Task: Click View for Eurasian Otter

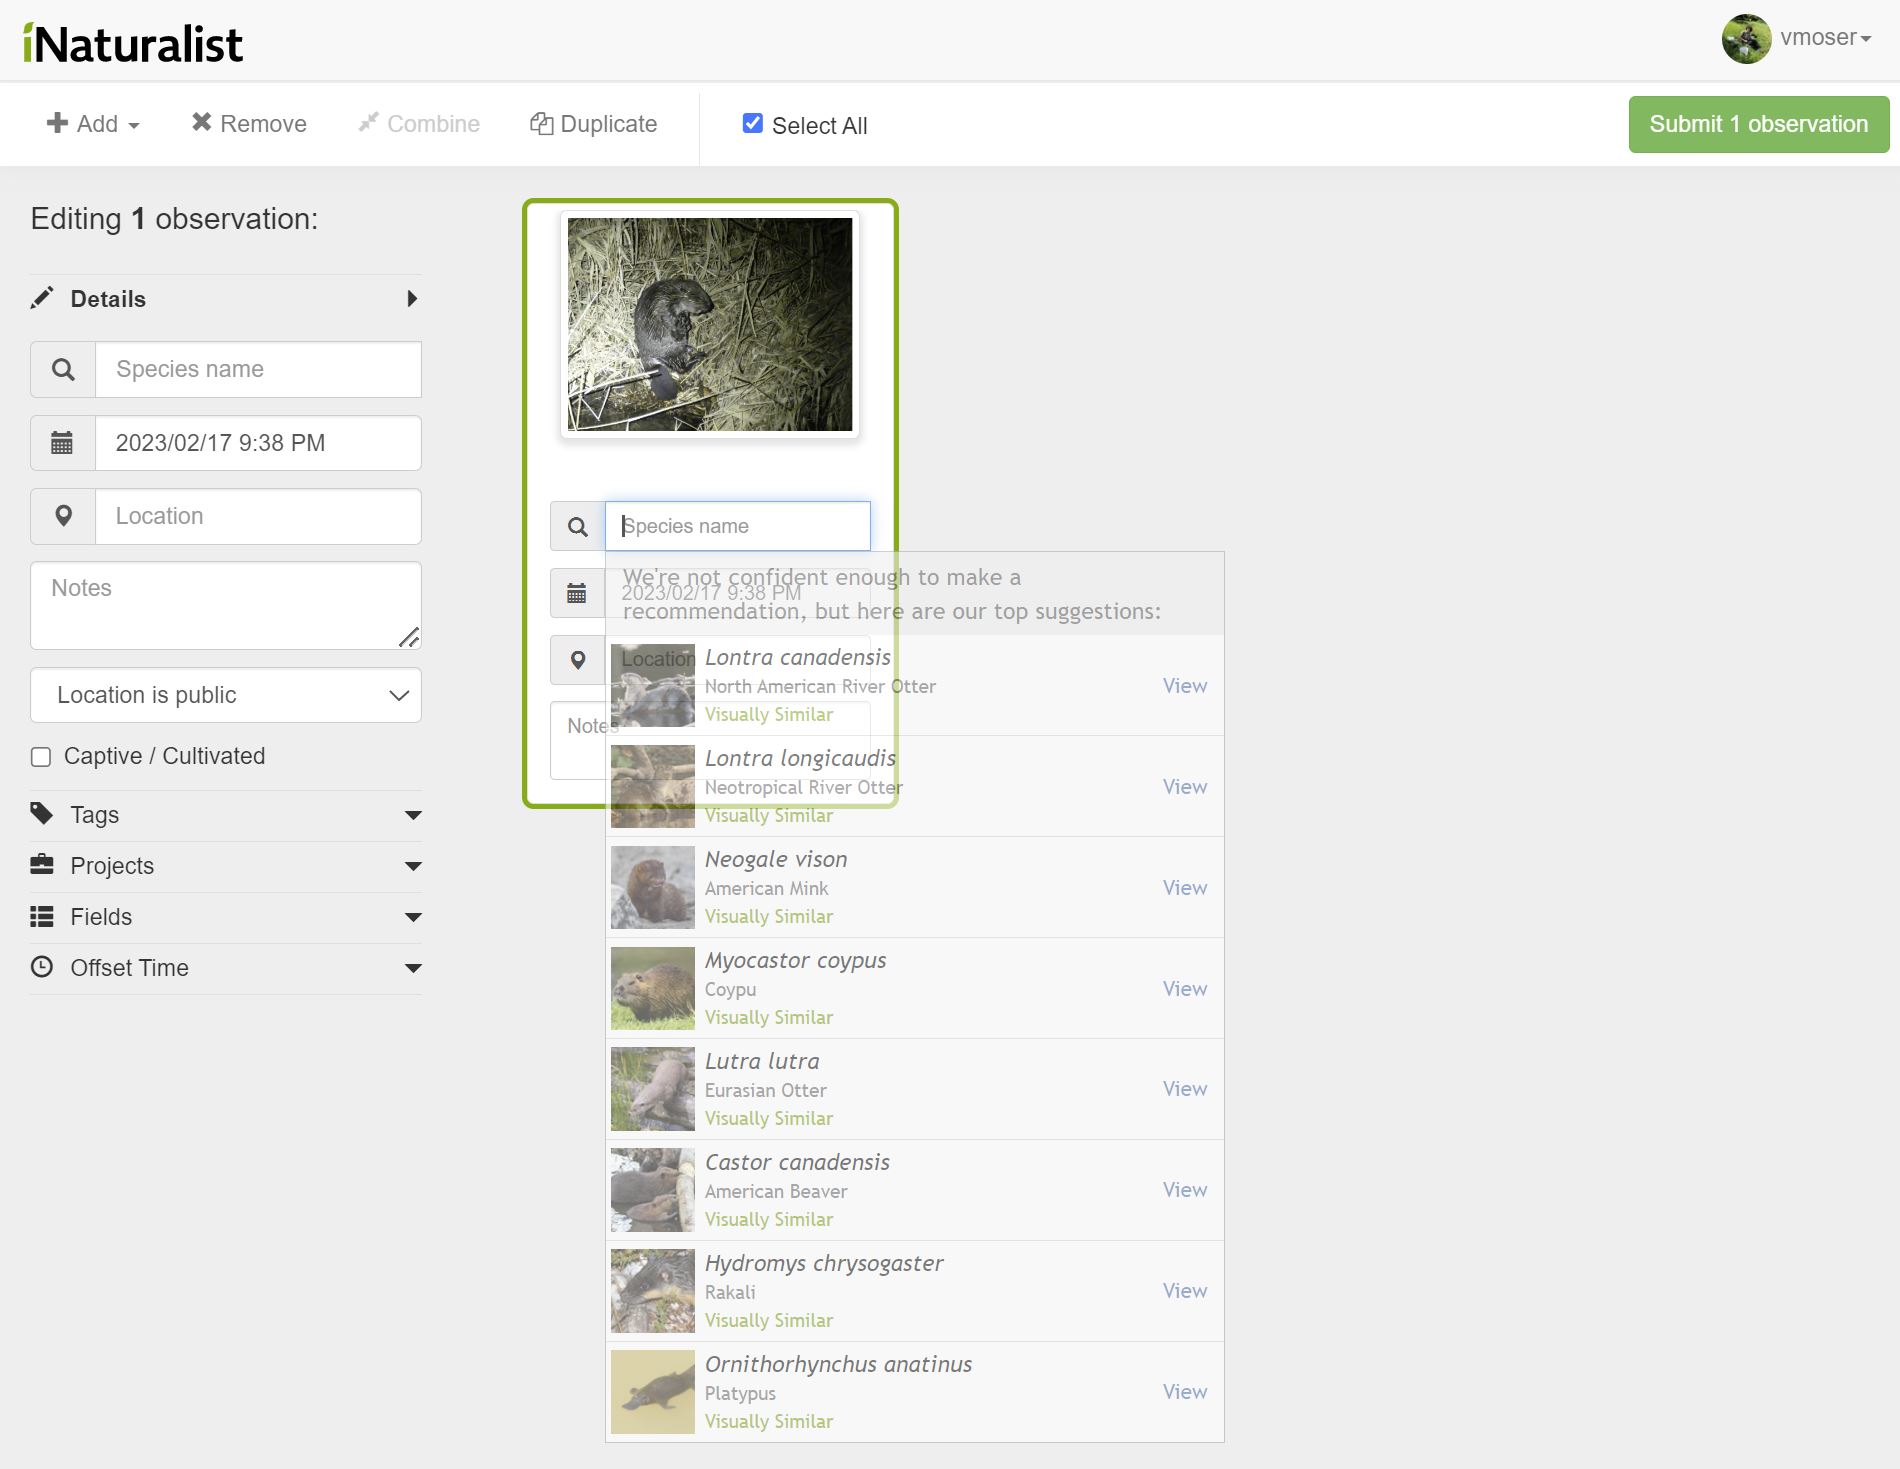Action: pos(1185,1089)
